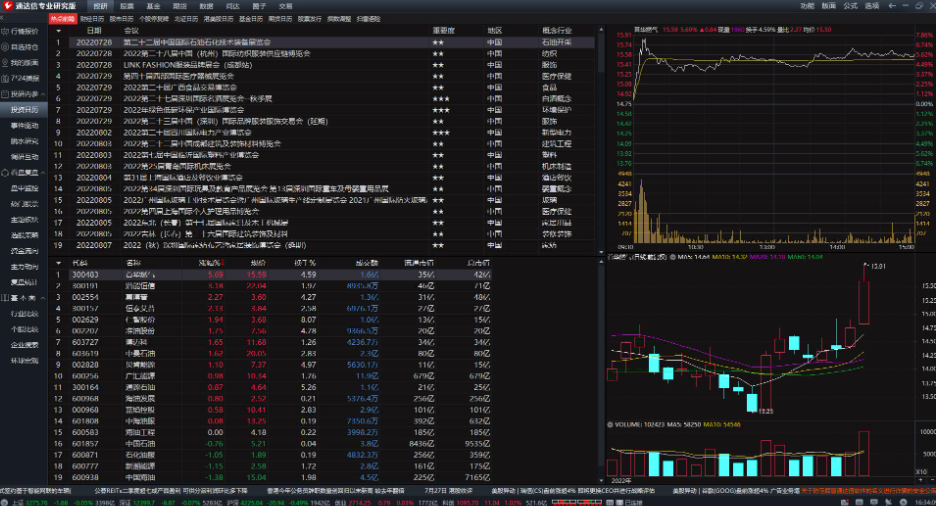Image resolution: width=936 pixels, height=506 pixels.
Task: Open the 公式 menu in the title bar
Action: click(x=850, y=6)
